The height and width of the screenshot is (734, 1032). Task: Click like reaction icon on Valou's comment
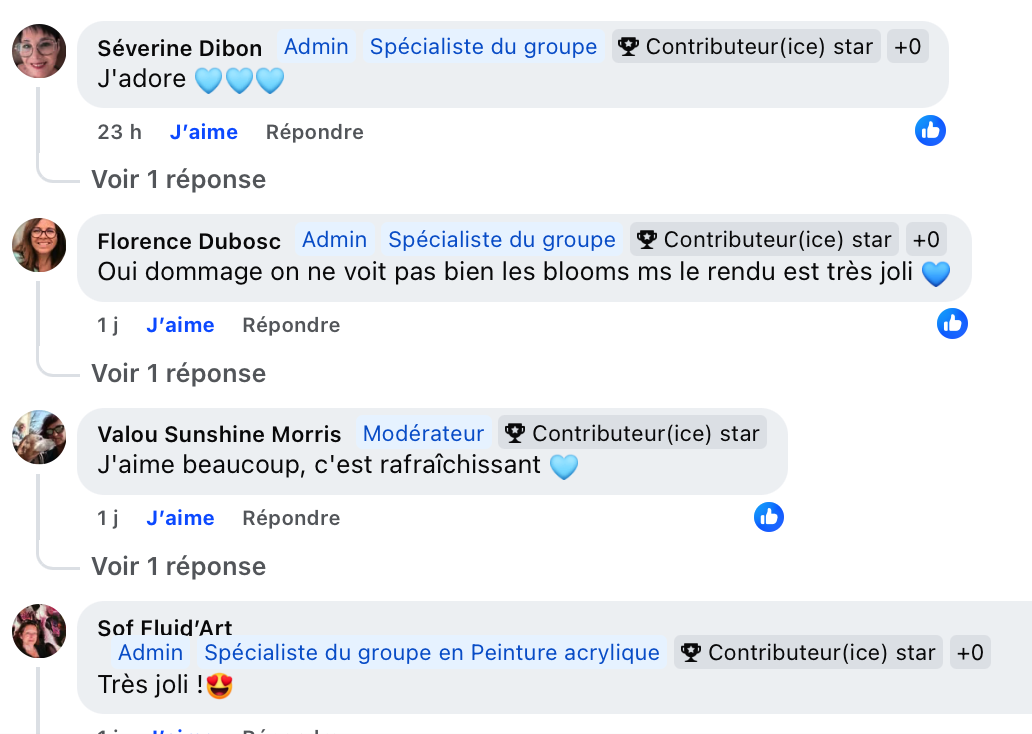pyautogui.click(x=768, y=516)
